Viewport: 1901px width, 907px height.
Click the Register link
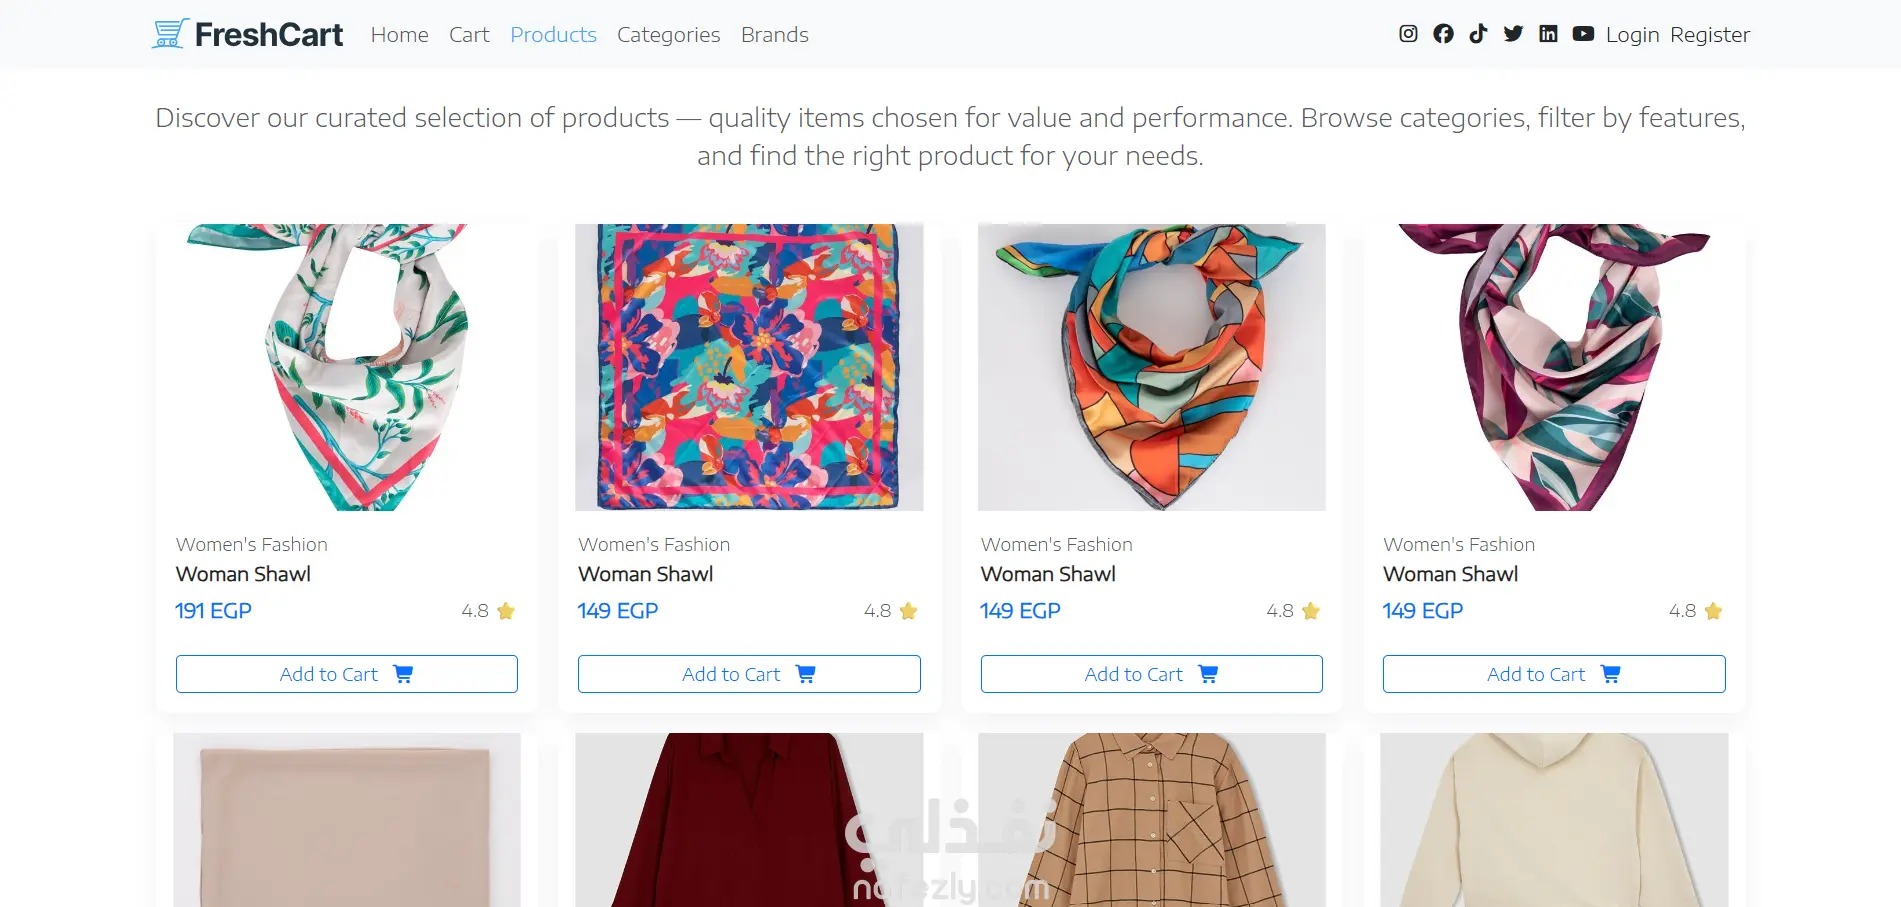[x=1710, y=35]
